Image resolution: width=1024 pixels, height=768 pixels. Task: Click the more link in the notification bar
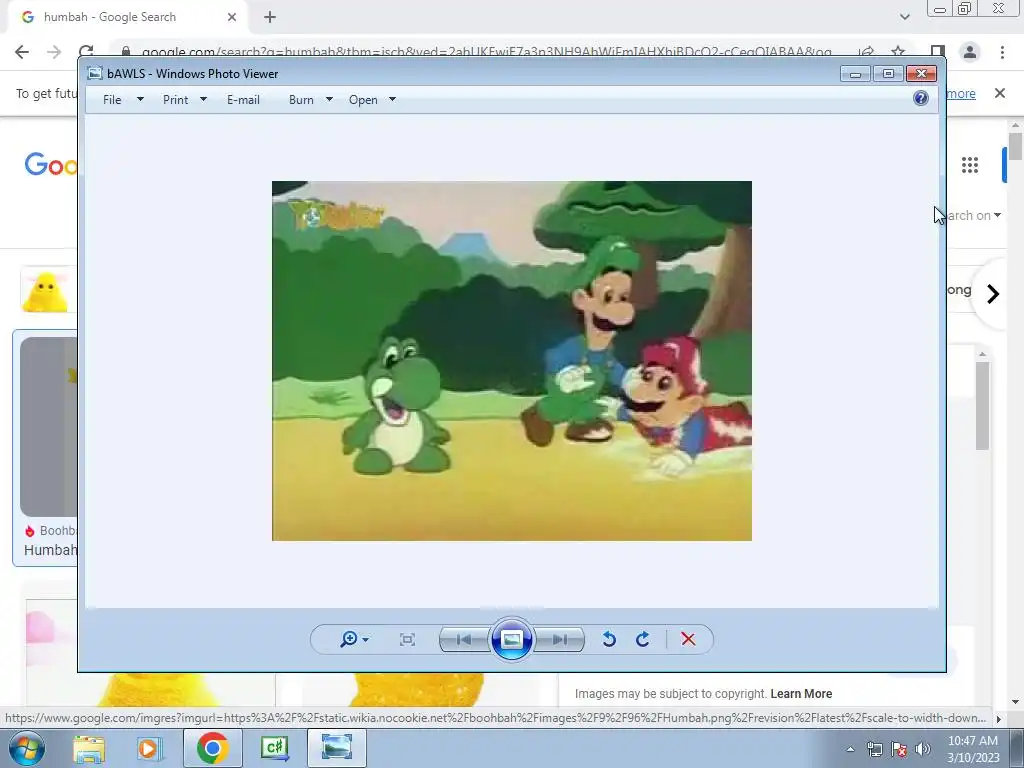[961, 93]
